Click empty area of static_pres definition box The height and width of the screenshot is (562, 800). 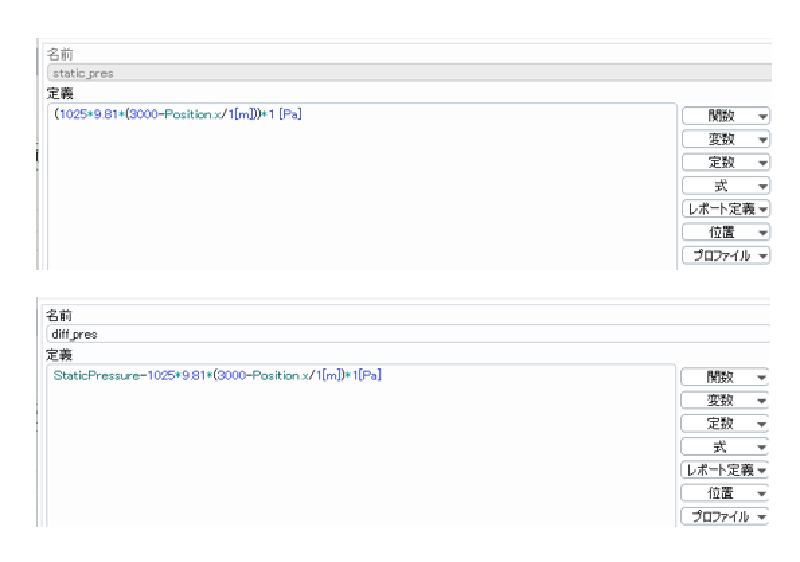360,200
